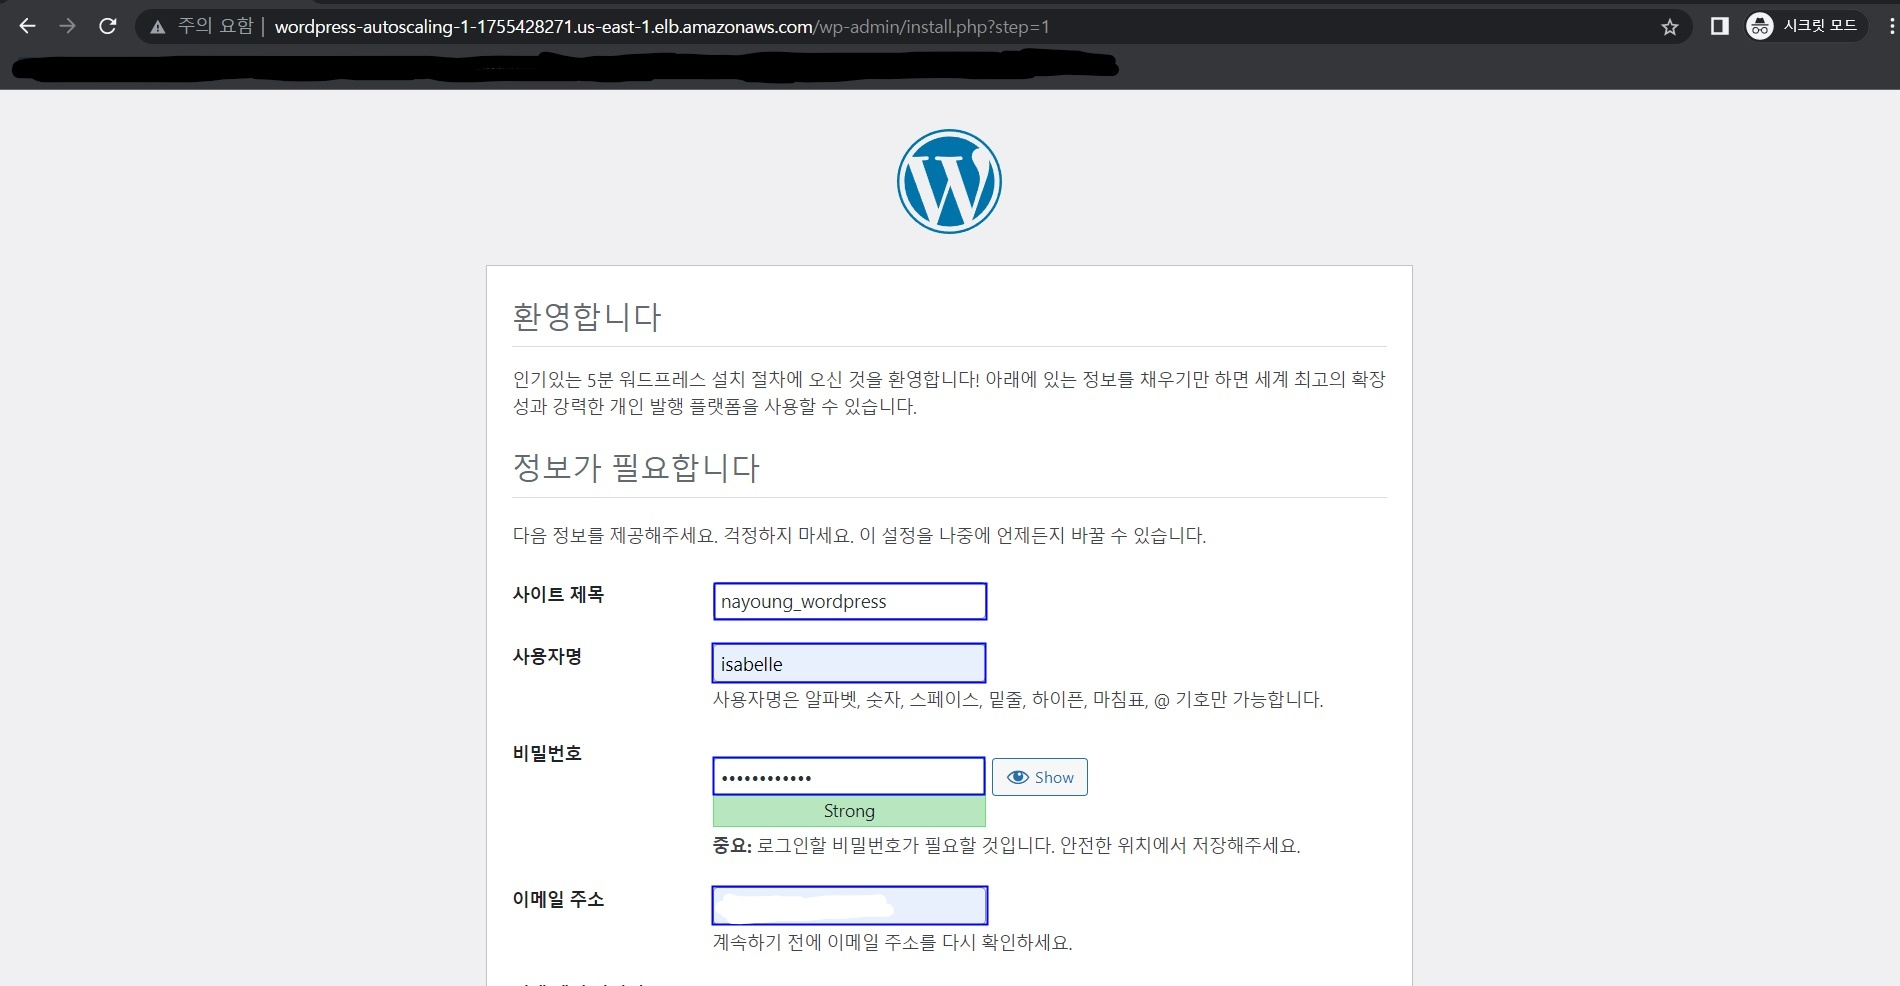The image size is (1900, 986).
Task: Click the site title field nayoung_wordpress
Action: click(x=850, y=601)
